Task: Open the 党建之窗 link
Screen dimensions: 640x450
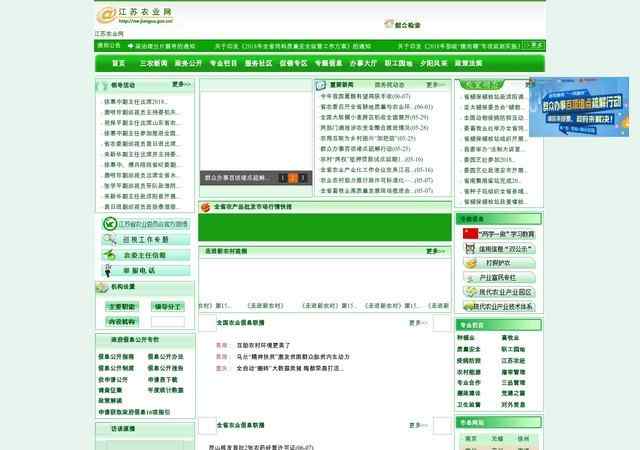Action: [513, 393]
